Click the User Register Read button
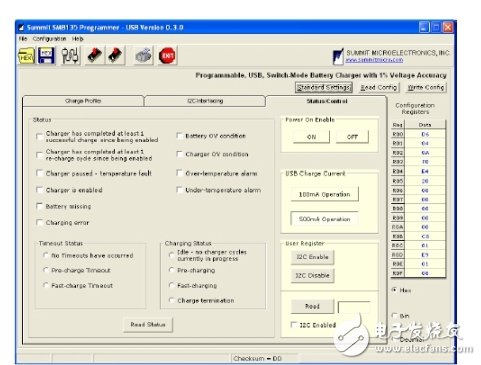 (x=312, y=306)
